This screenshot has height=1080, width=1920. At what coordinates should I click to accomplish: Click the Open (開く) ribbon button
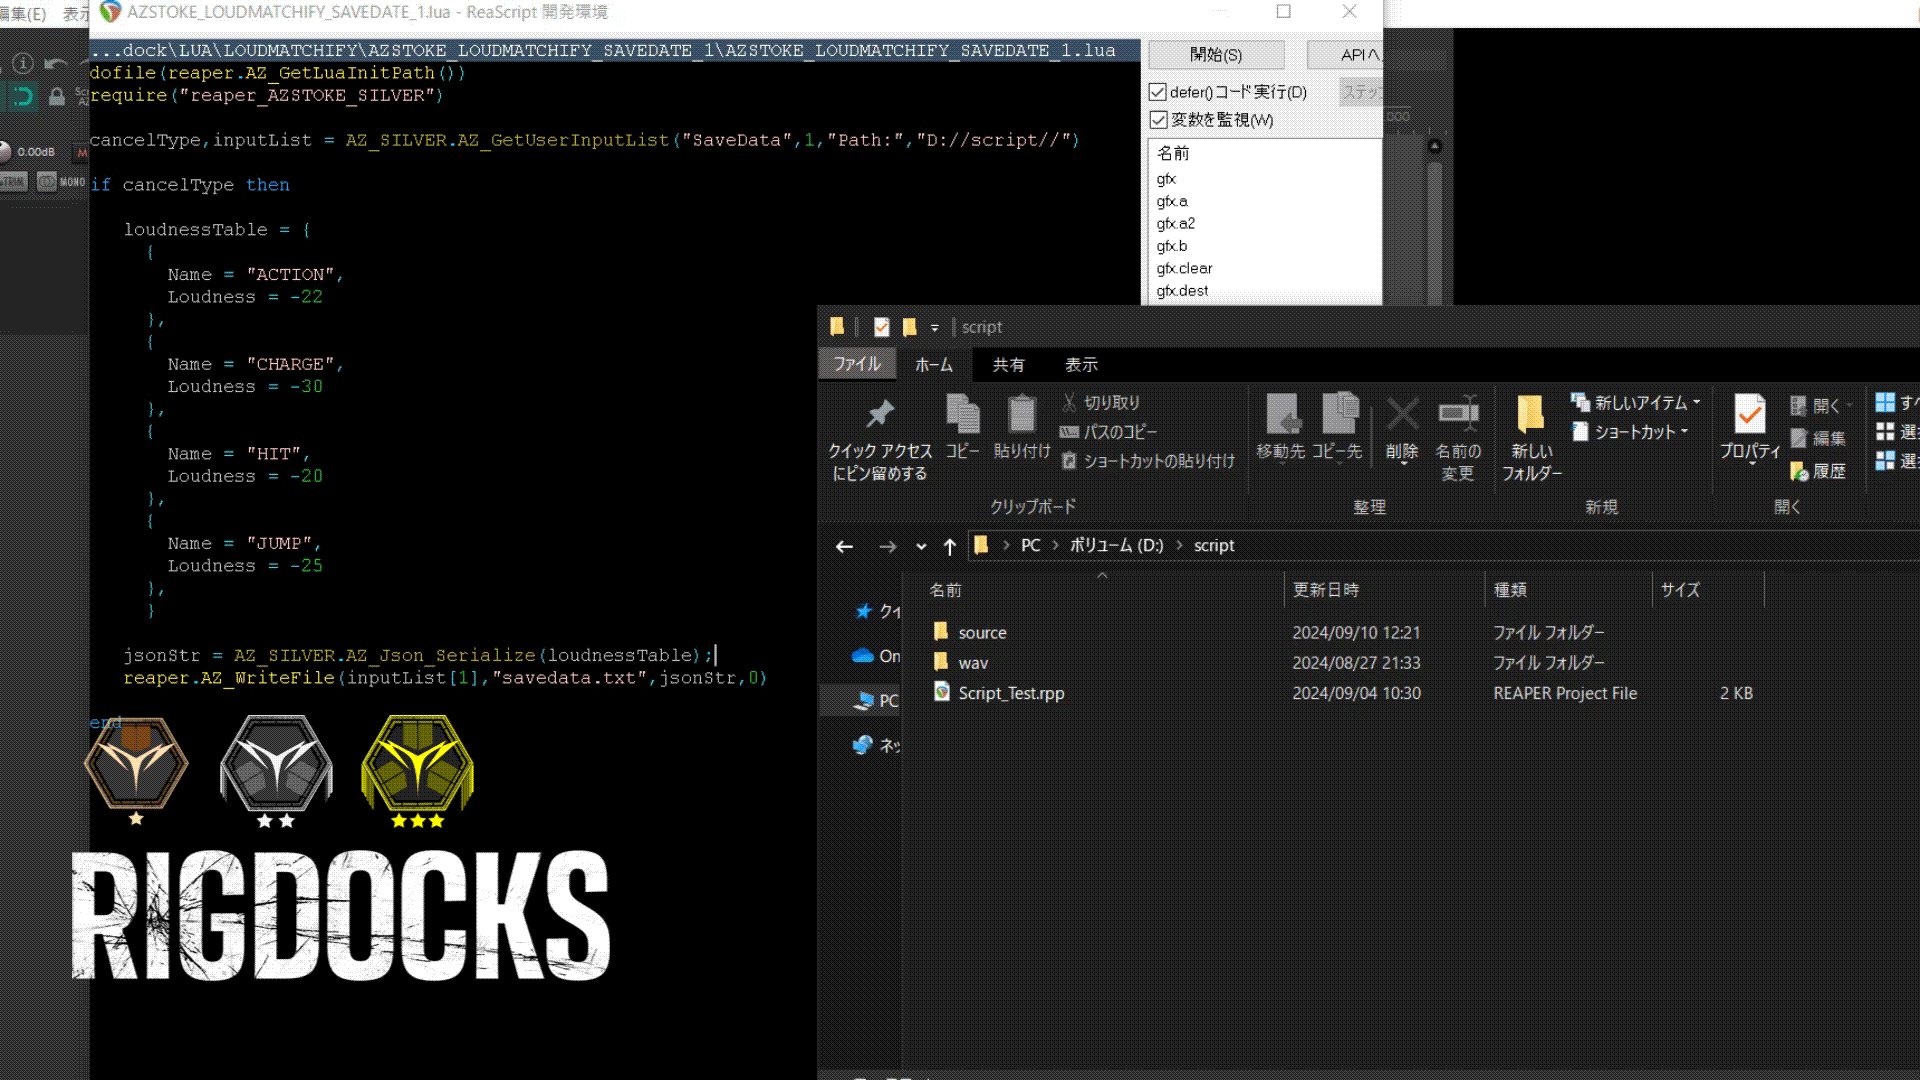(x=1818, y=406)
